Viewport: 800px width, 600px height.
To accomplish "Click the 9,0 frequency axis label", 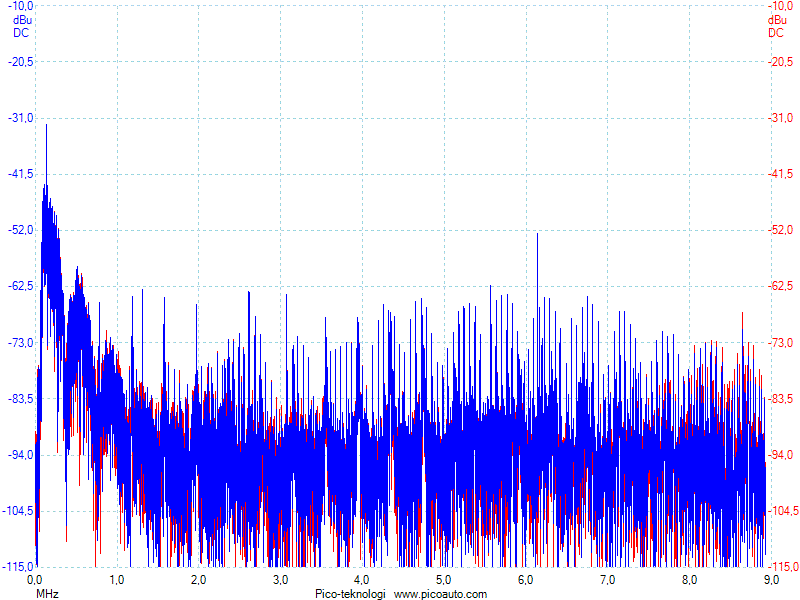I will click(771, 580).
